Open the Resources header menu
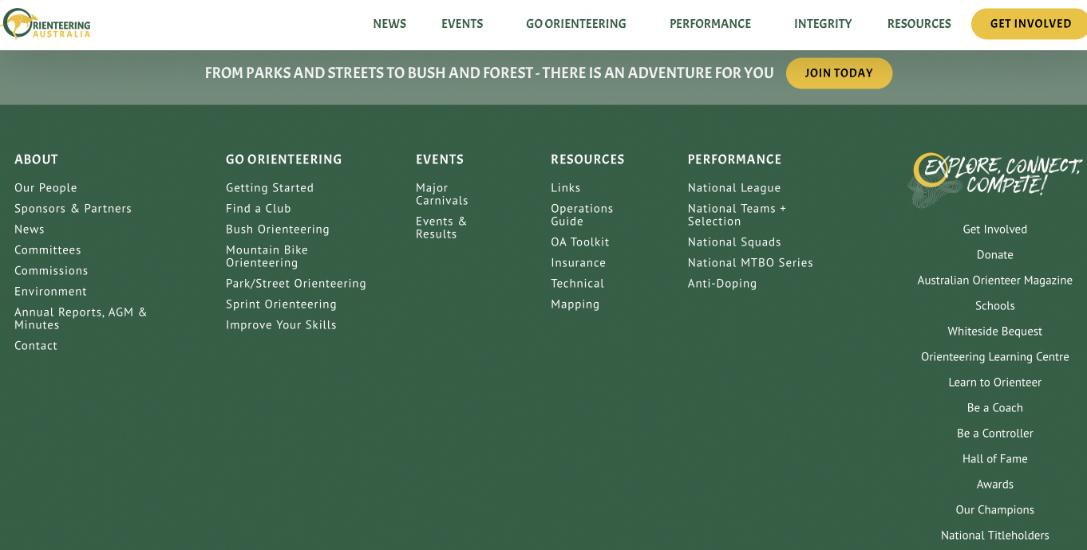Viewport: 1087px width, 550px height. (x=919, y=24)
